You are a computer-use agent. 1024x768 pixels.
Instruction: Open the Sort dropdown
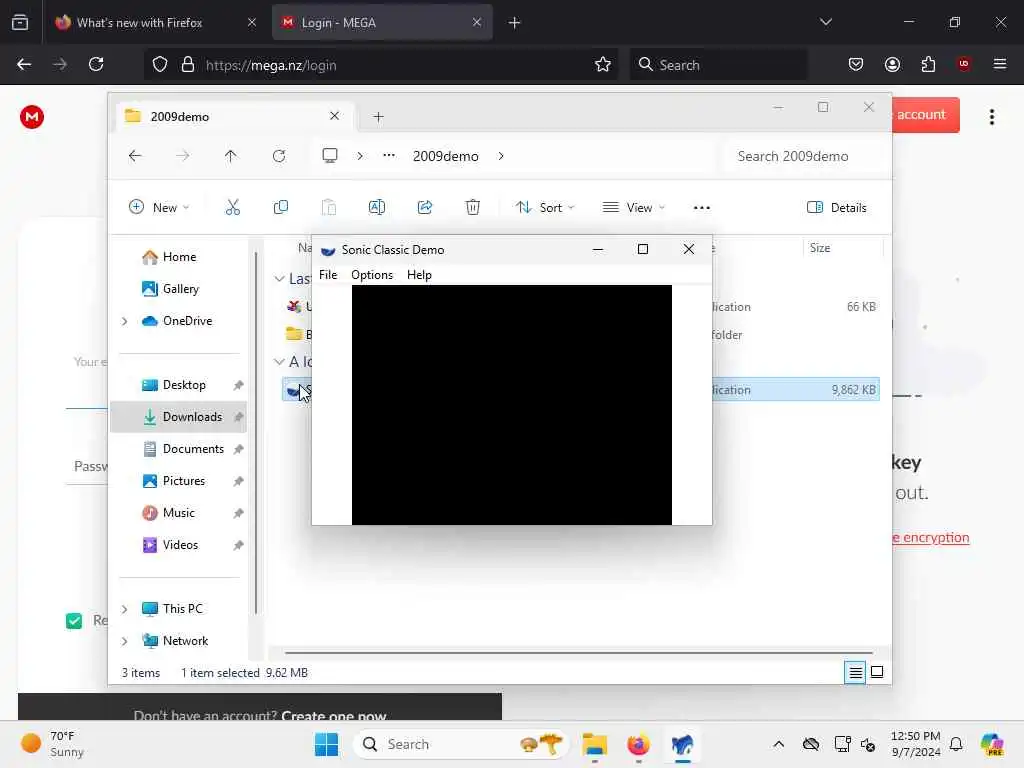(545, 208)
